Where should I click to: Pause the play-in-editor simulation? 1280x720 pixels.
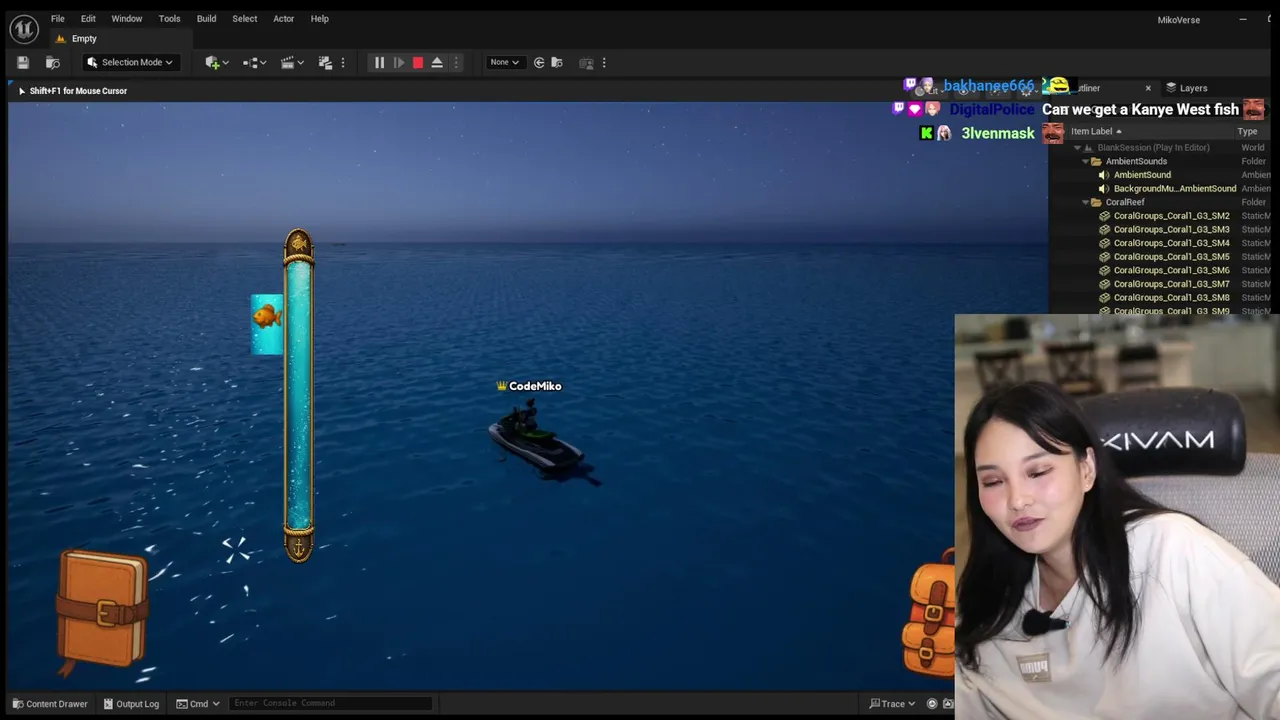point(379,63)
